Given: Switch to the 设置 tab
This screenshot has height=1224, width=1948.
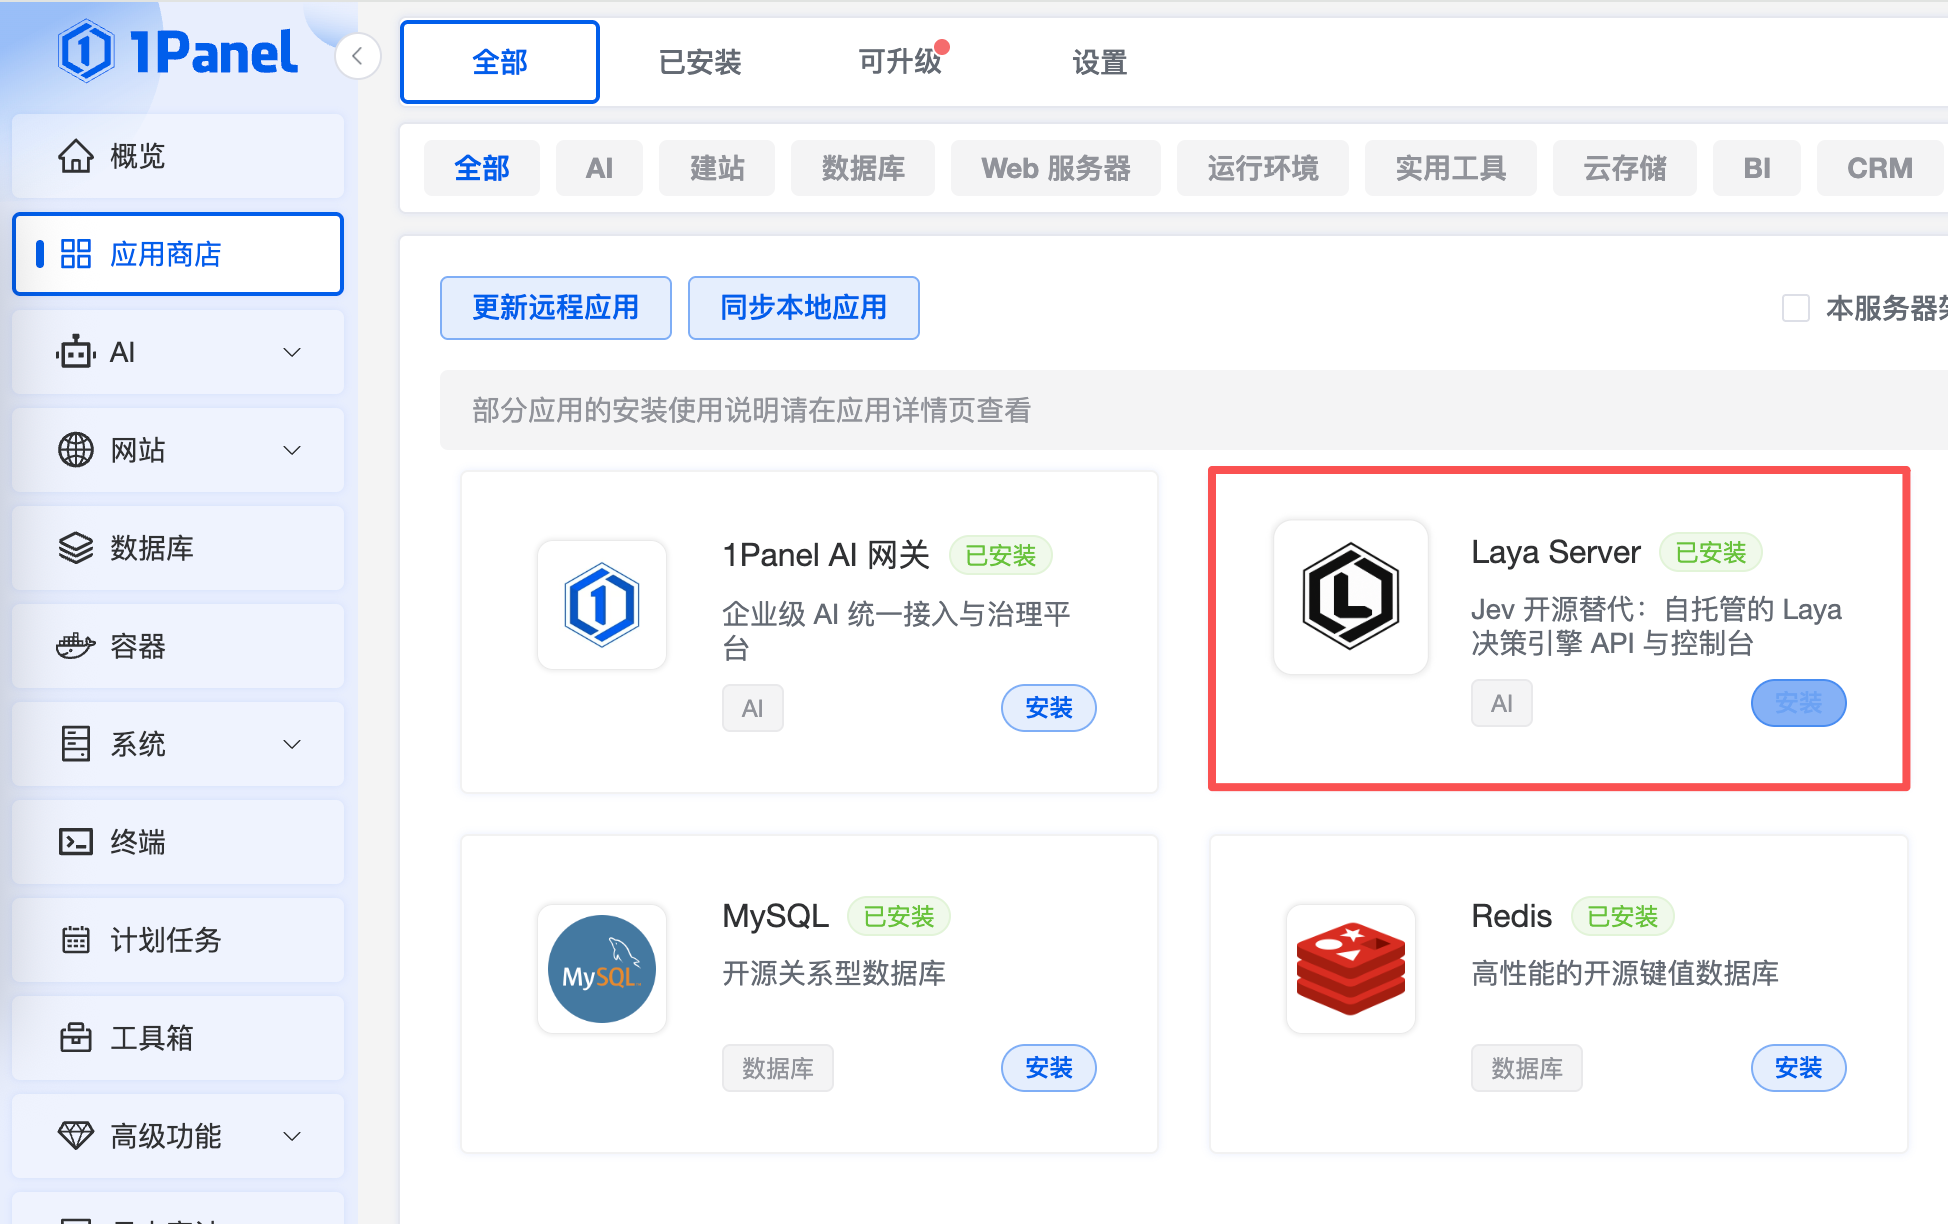Looking at the screenshot, I should click(x=1100, y=62).
